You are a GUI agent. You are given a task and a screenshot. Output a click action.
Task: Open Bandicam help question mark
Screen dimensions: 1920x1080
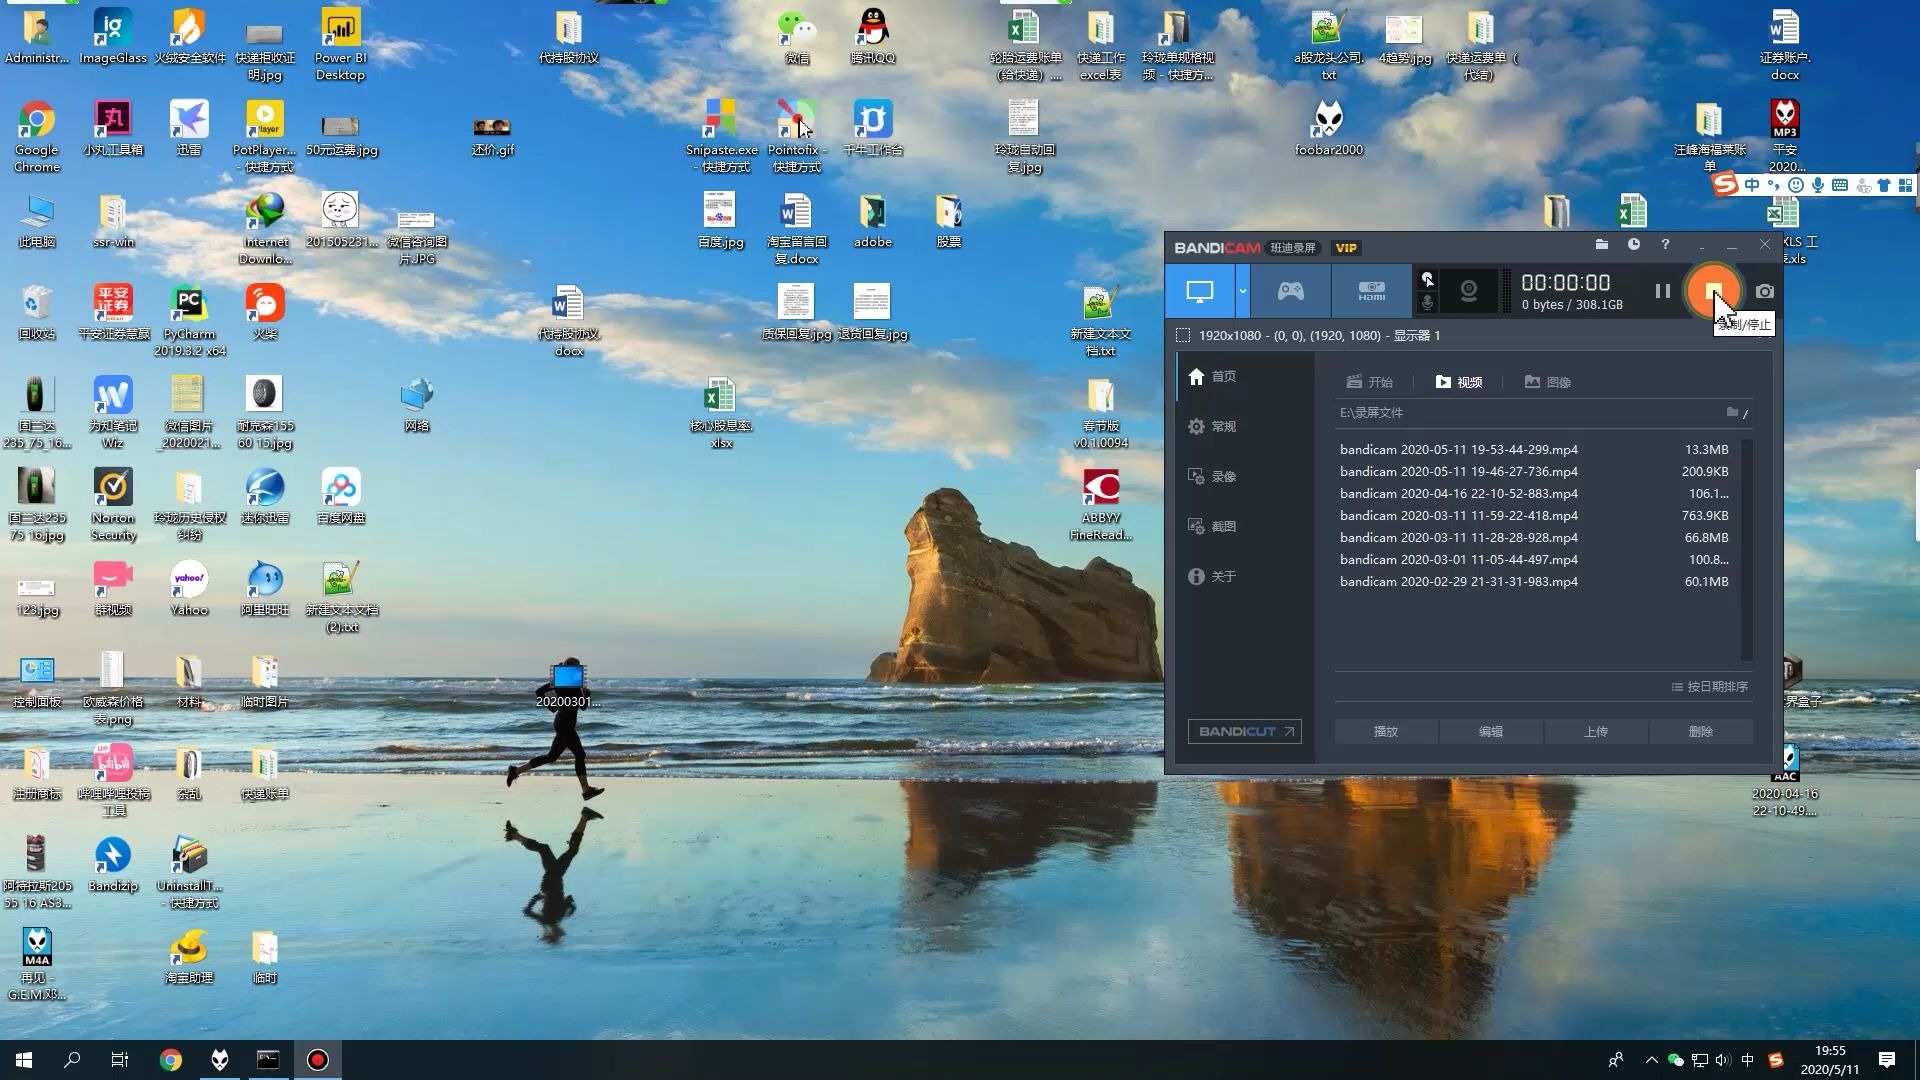tap(1665, 245)
